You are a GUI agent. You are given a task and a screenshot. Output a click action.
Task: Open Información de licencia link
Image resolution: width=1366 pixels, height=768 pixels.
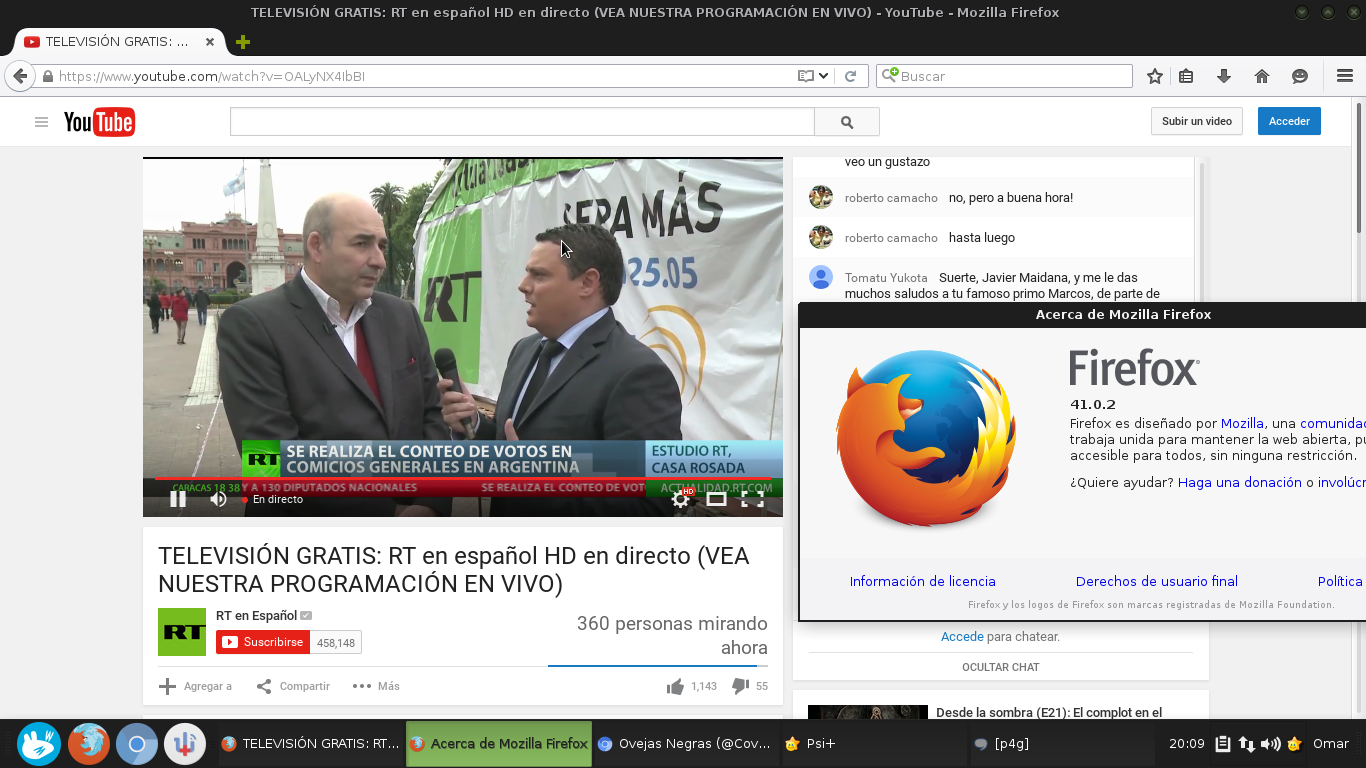pos(923,581)
